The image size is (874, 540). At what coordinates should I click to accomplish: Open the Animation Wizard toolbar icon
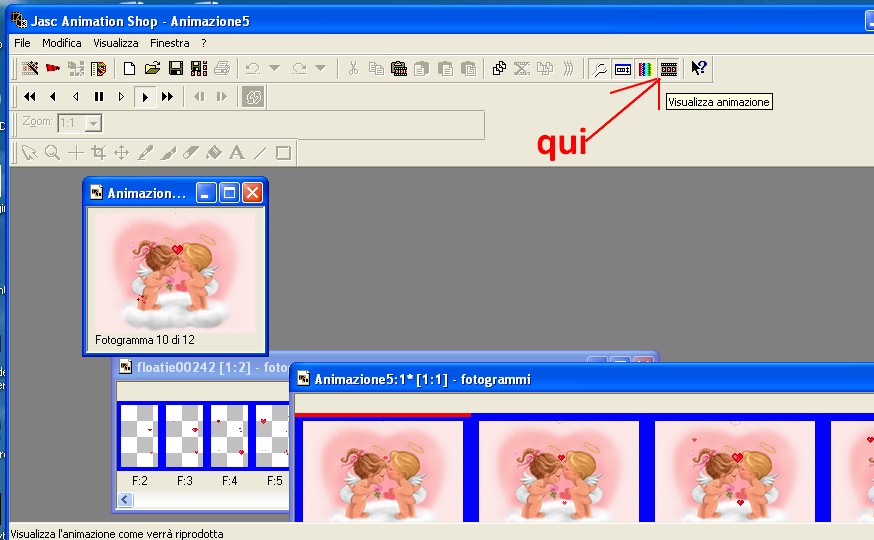tap(30, 69)
